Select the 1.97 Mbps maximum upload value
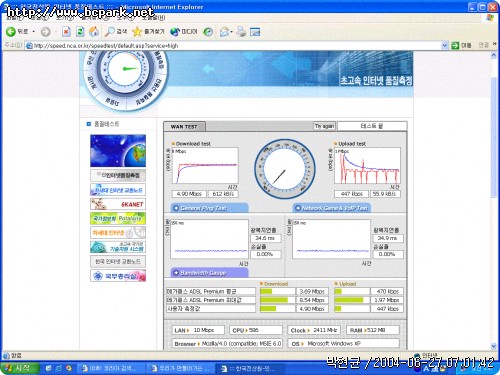The width and height of the screenshot is (500, 375). pos(387,300)
